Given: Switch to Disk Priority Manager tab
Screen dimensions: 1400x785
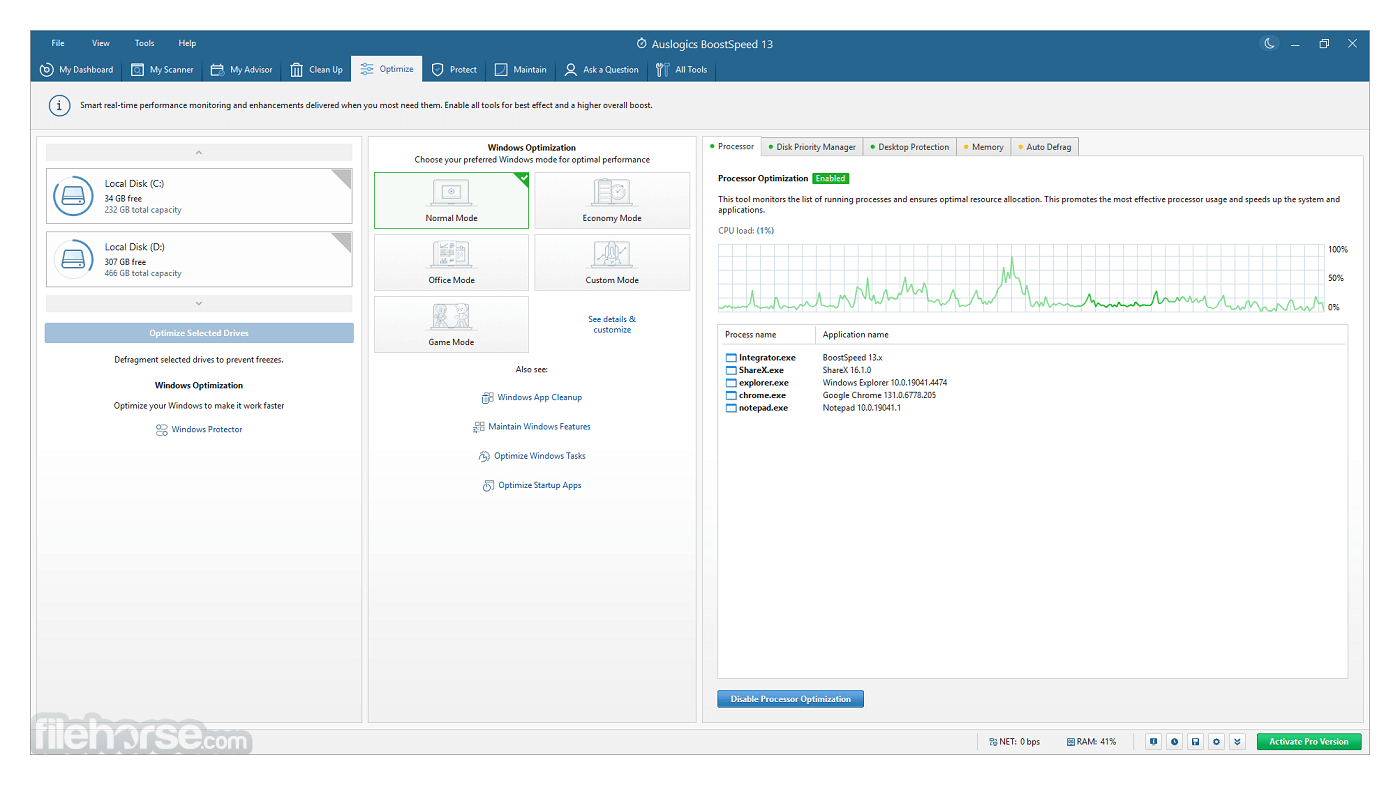Looking at the screenshot, I should [x=812, y=147].
